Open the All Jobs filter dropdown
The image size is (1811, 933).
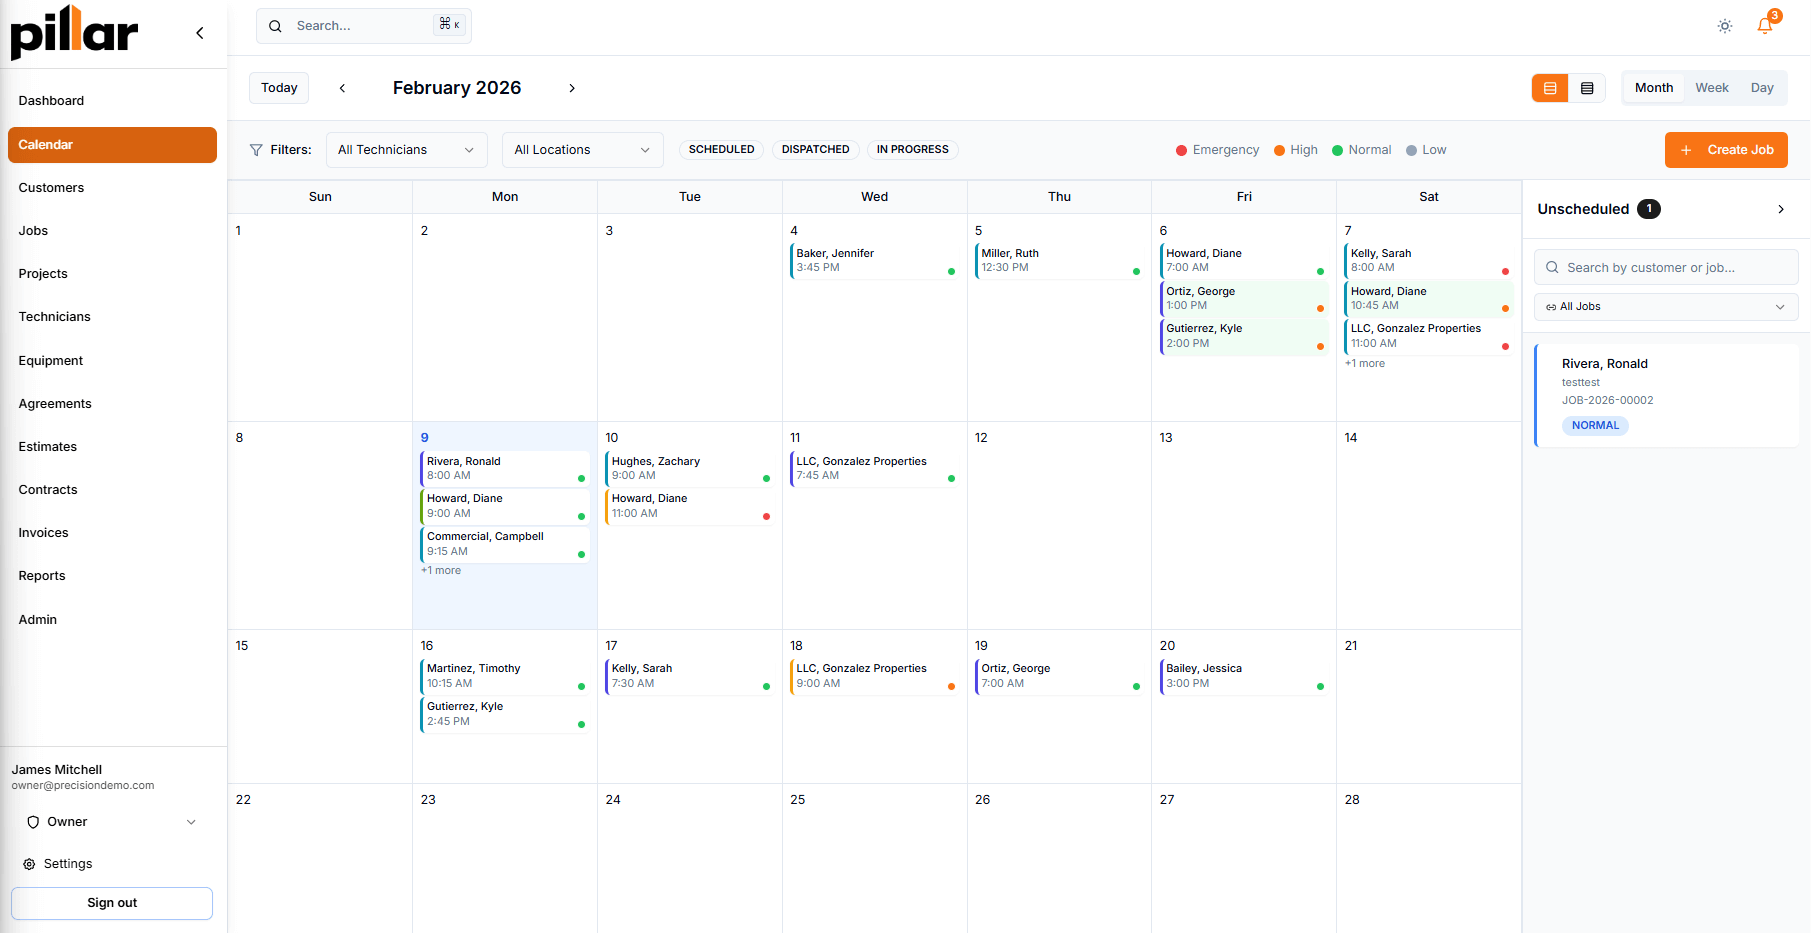click(1665, 306)
